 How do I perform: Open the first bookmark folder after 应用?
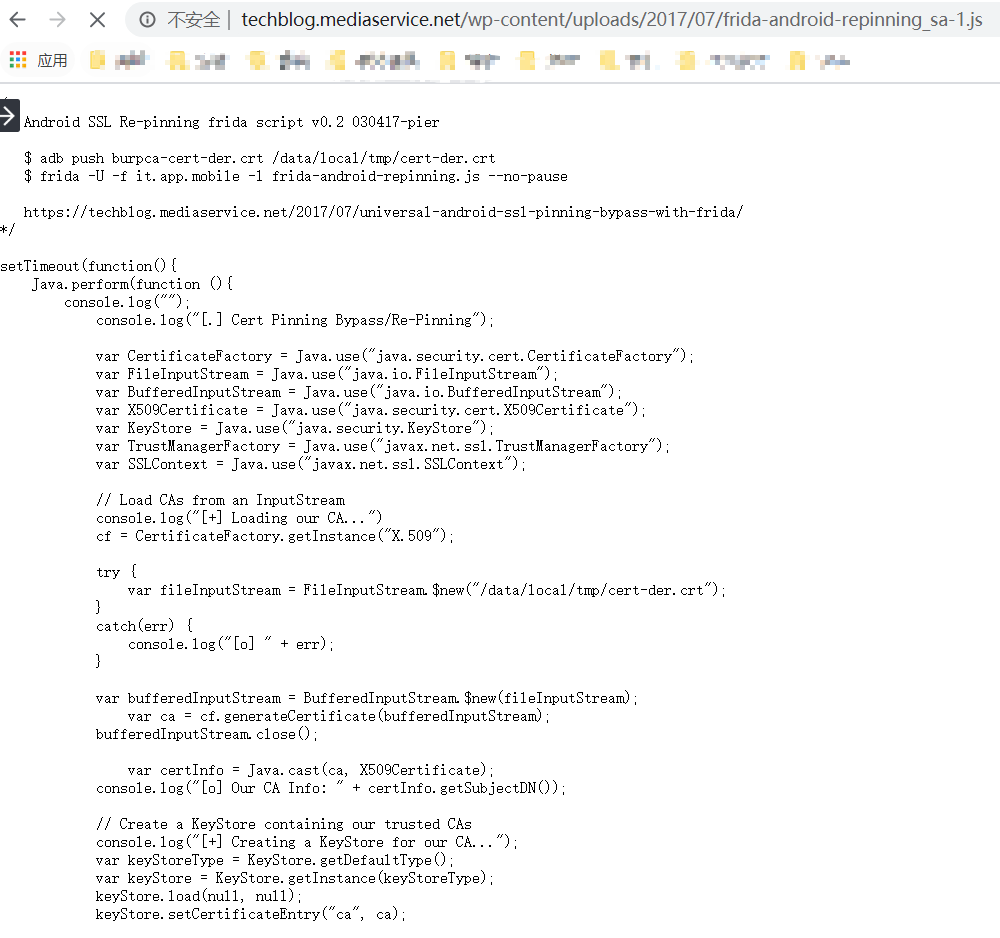[119, 61]
